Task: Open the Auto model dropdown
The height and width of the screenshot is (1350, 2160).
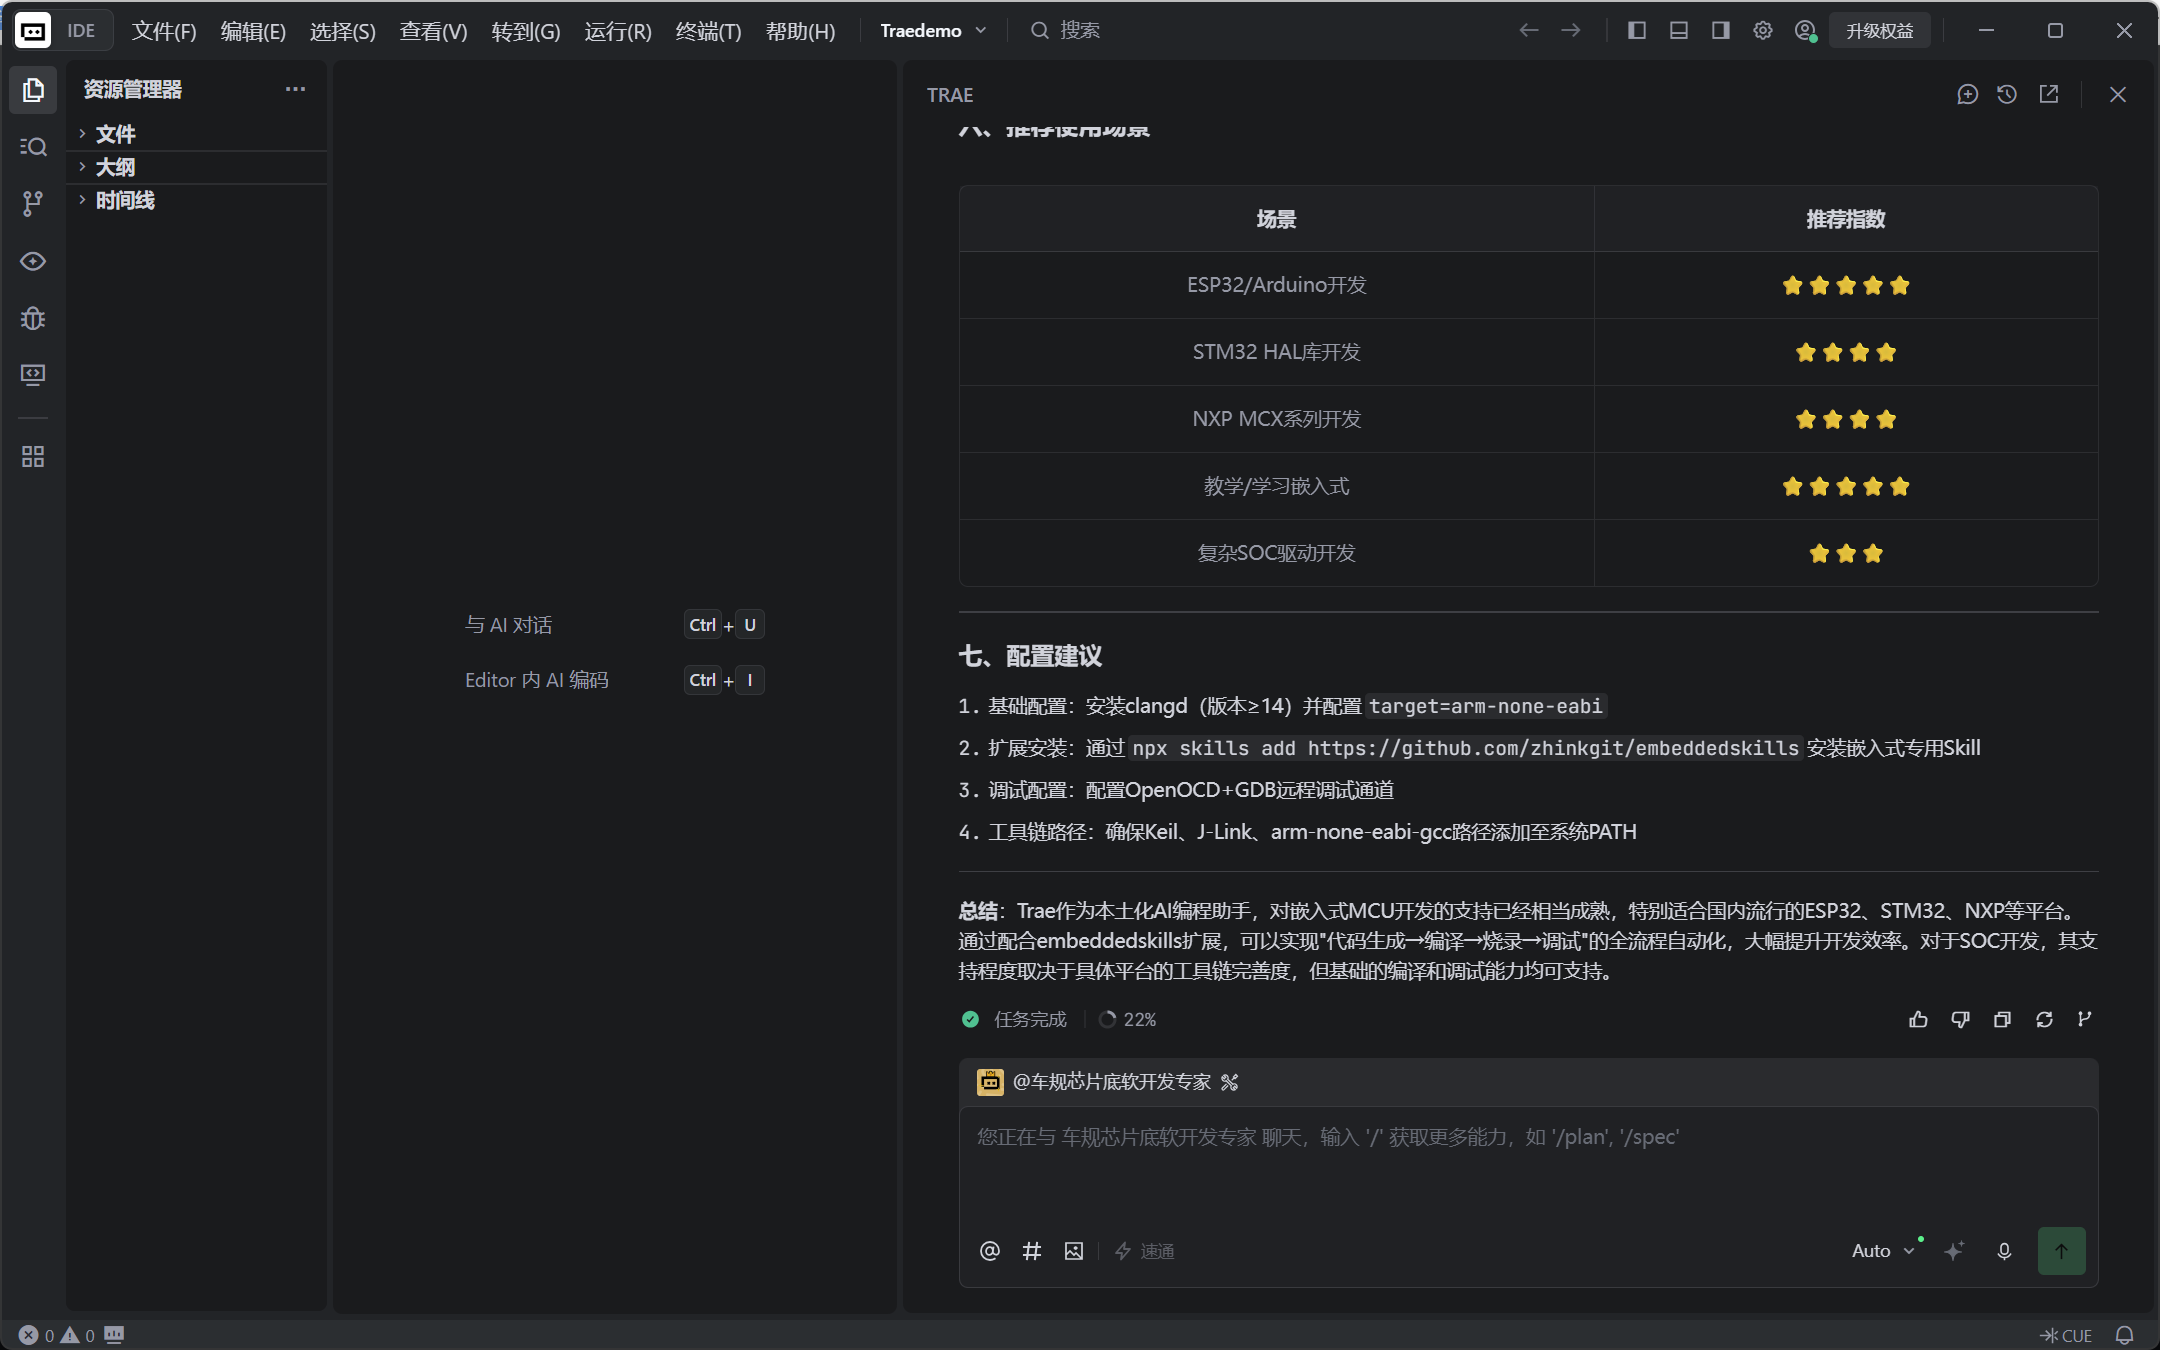Action: click(x=1883, y=1251)
